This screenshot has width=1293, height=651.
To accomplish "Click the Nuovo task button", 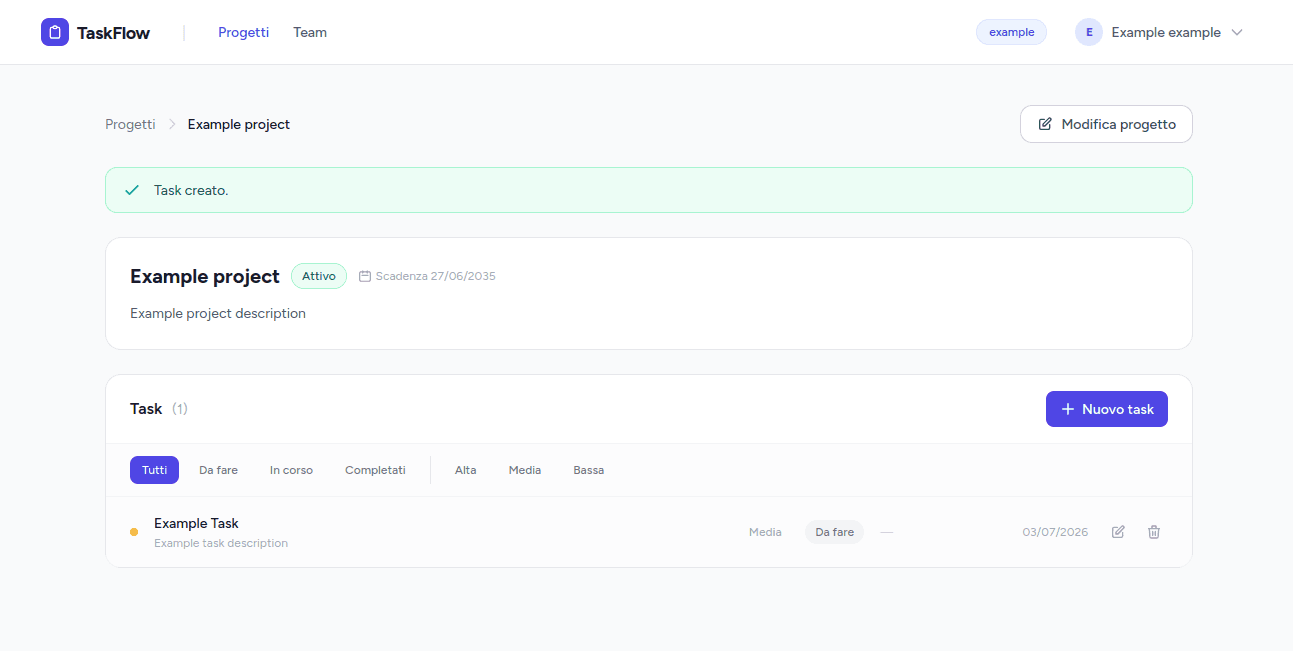I will point(1107,409).
